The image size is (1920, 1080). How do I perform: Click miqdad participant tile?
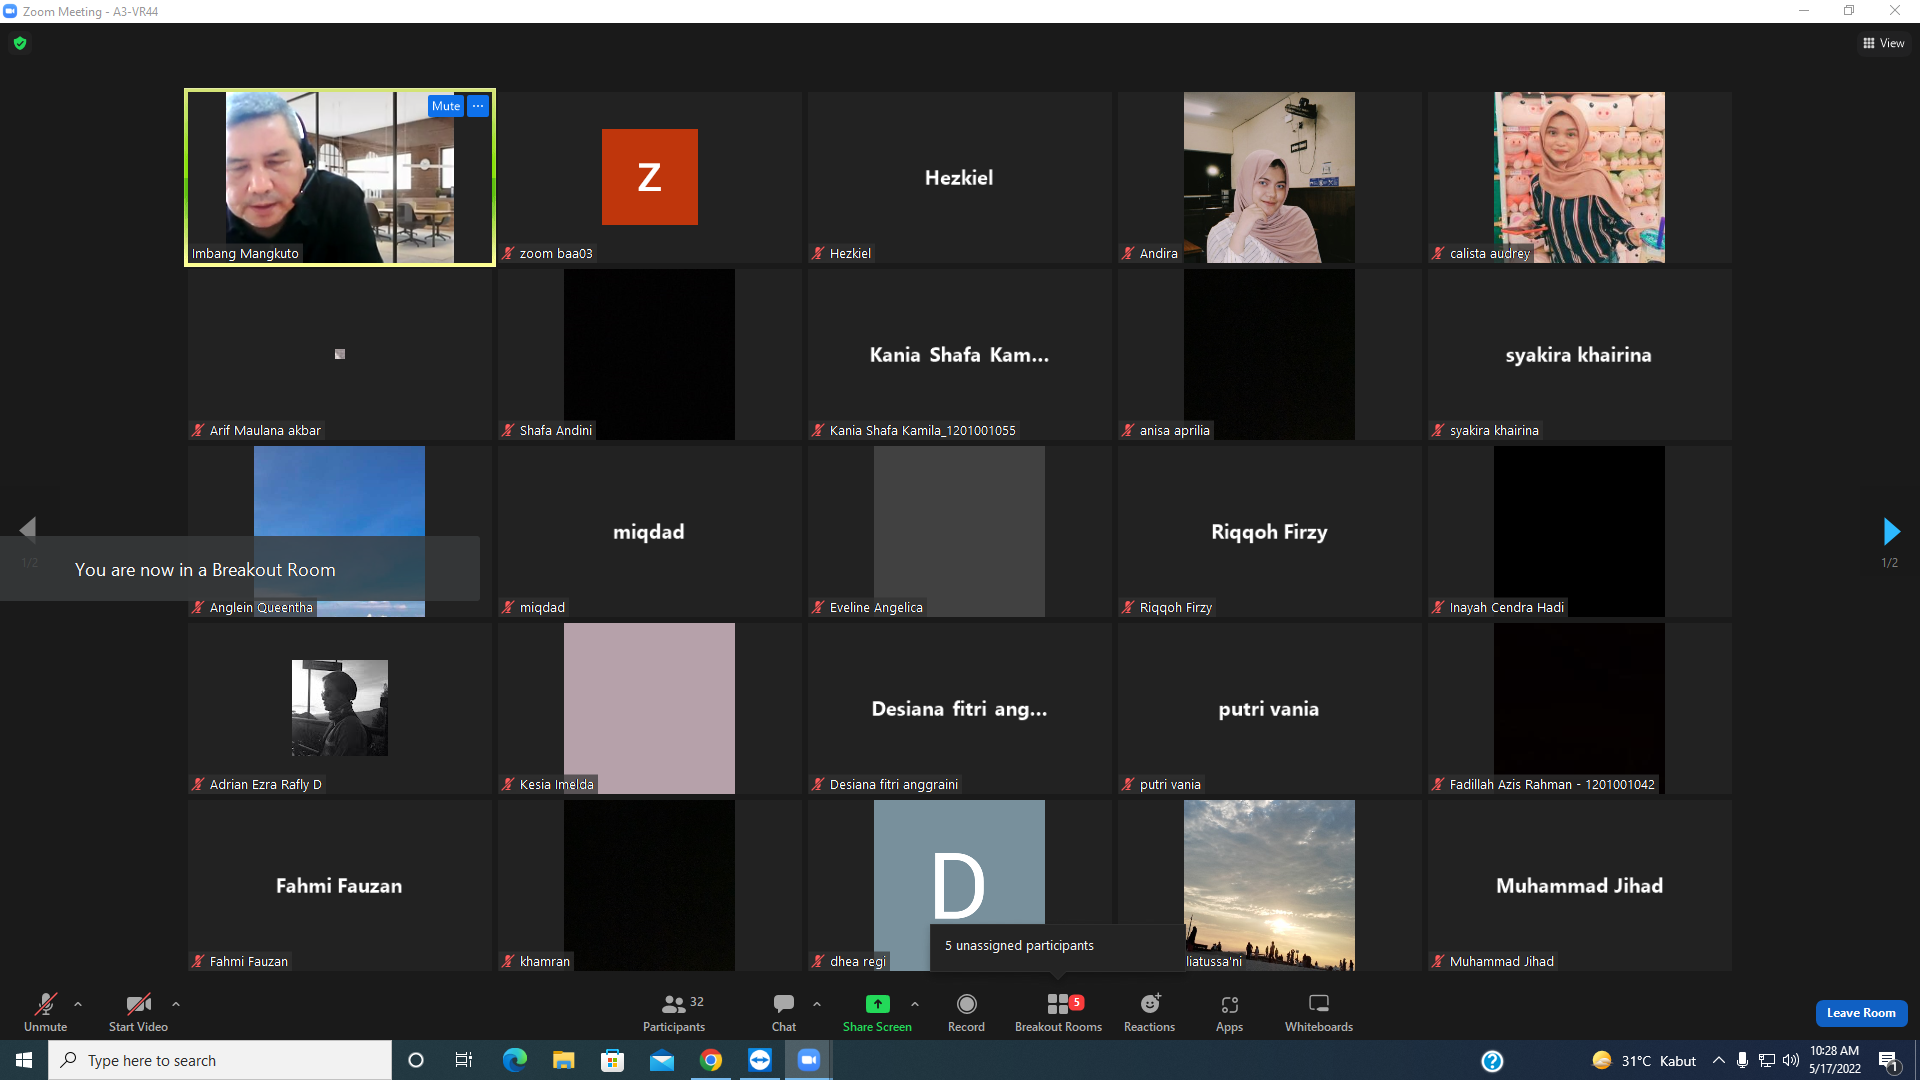650,531
